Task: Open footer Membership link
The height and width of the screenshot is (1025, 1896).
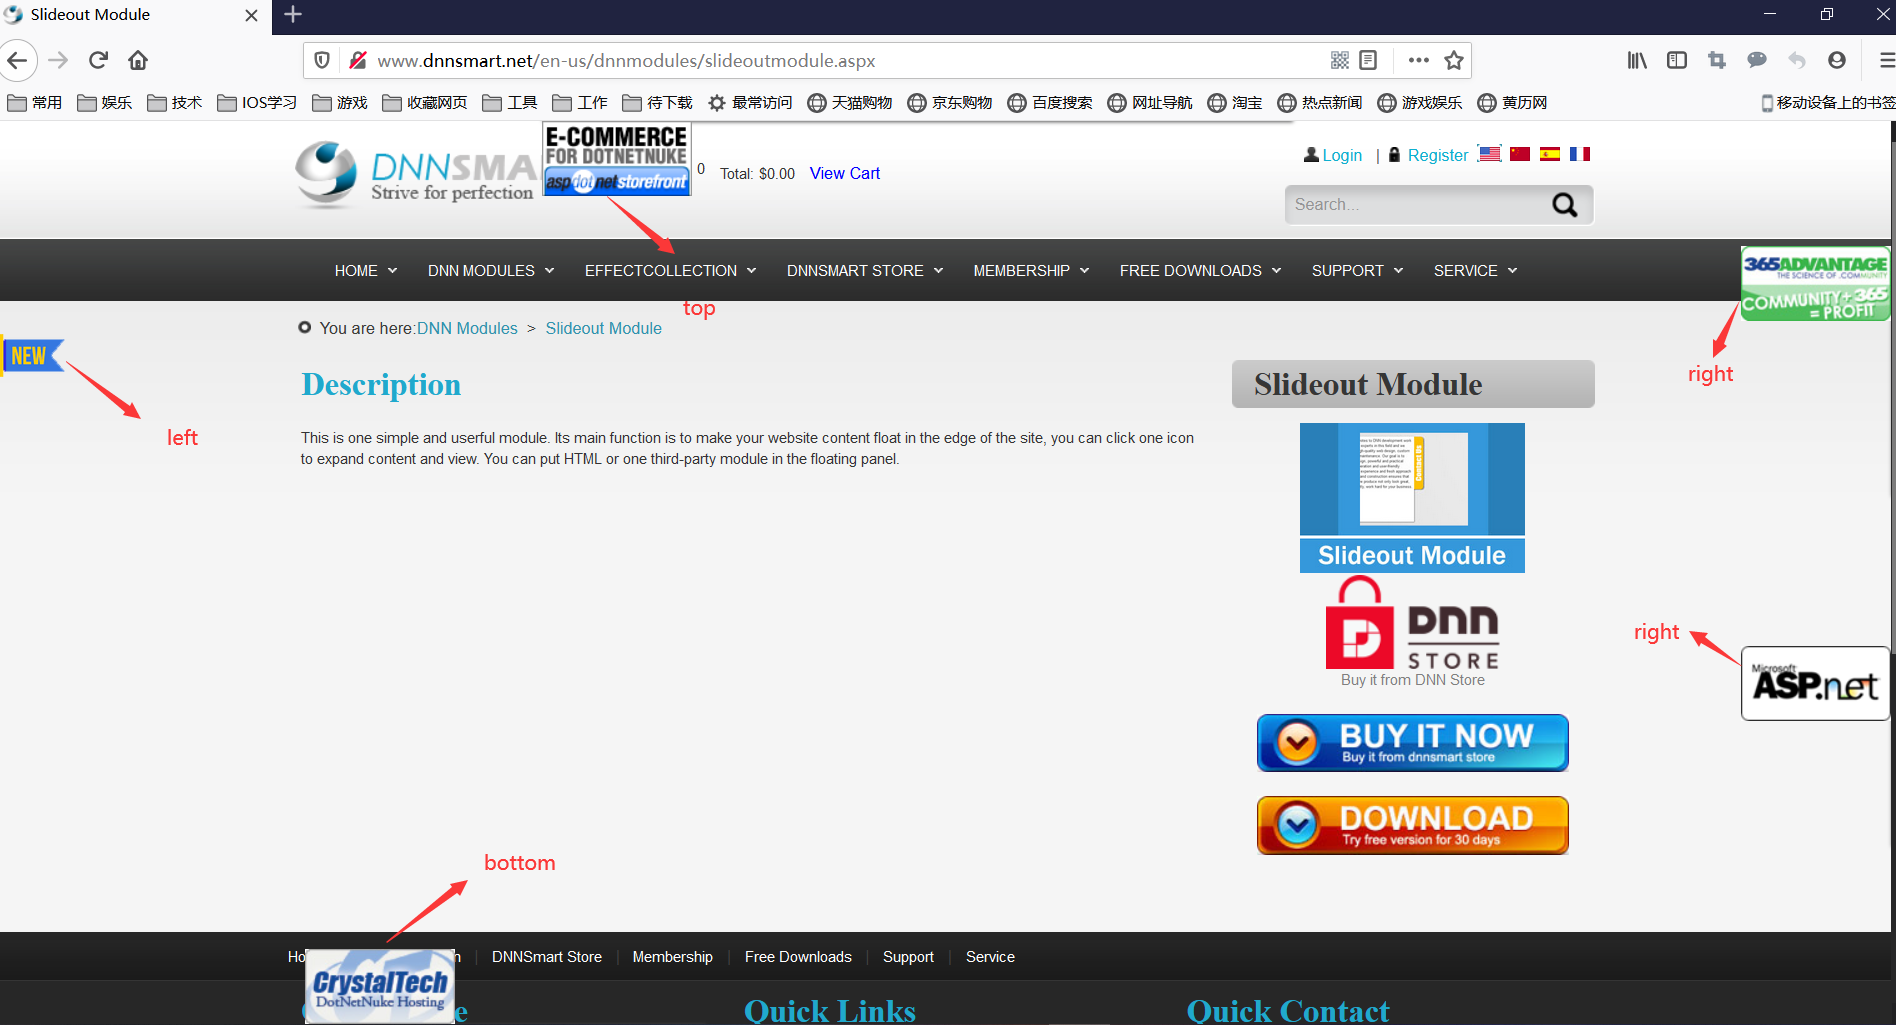Action: (672, 957)
